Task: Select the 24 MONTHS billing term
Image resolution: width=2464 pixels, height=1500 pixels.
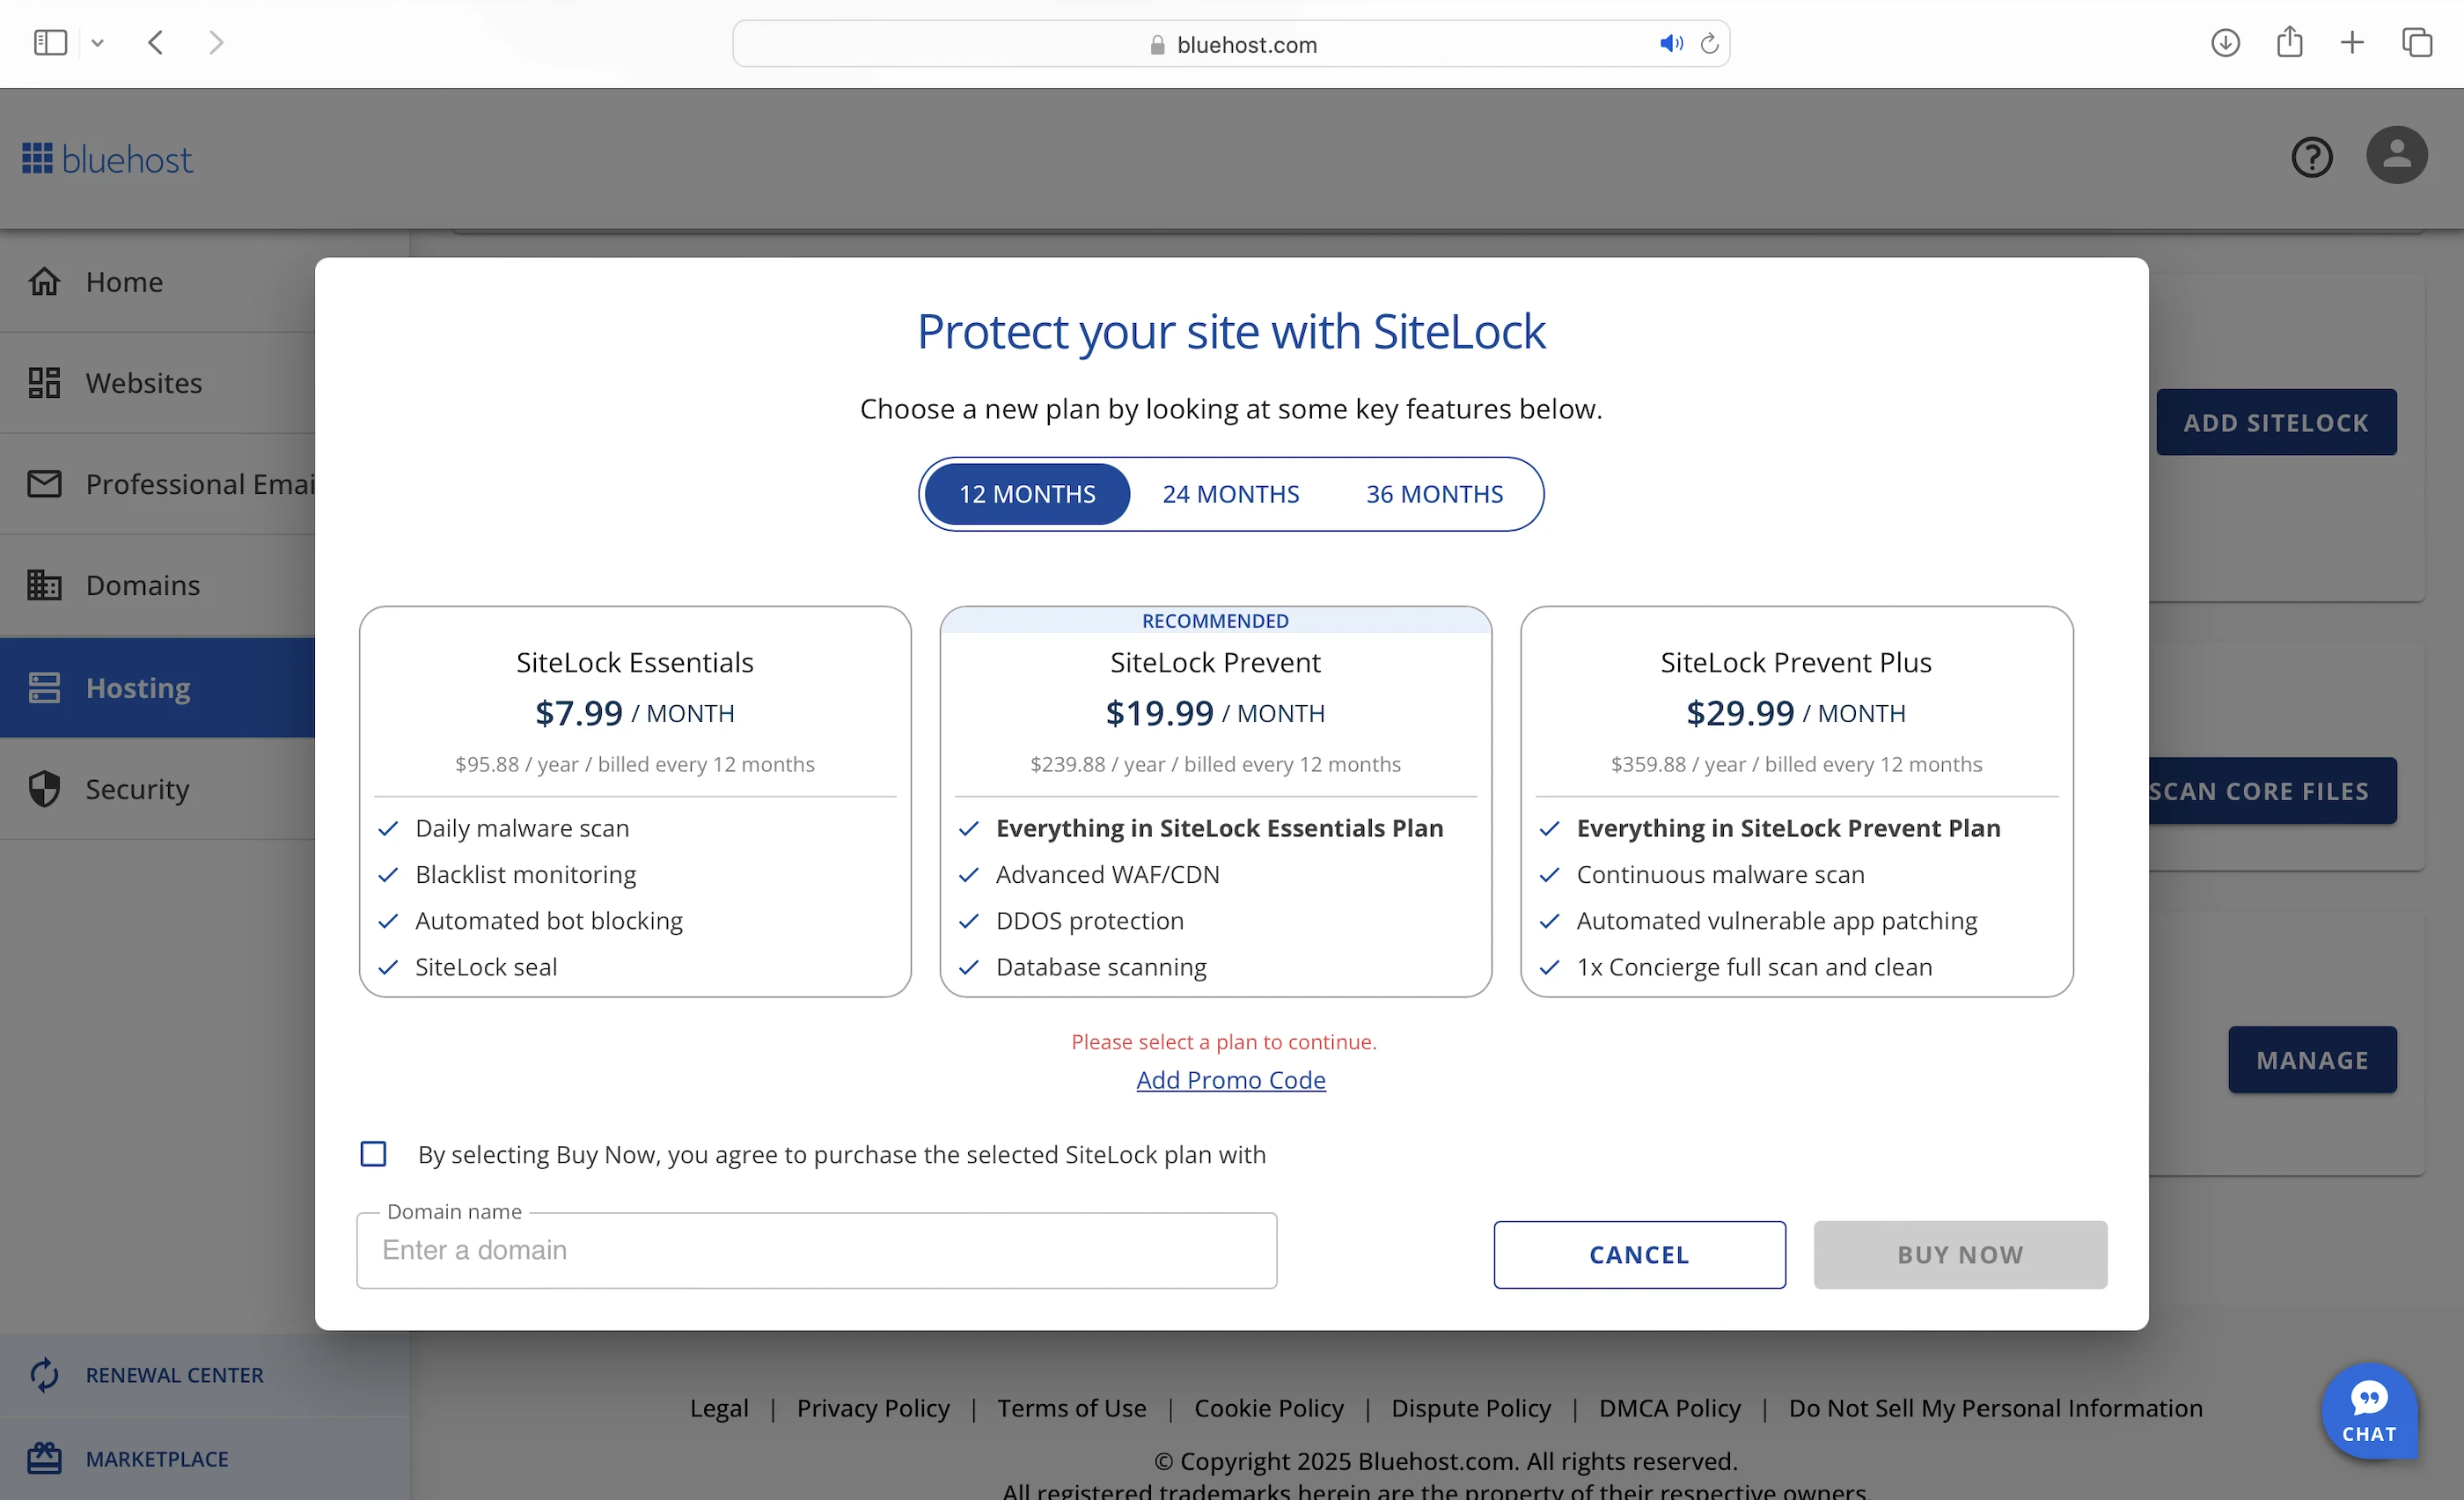Action: coord(1230,494)
